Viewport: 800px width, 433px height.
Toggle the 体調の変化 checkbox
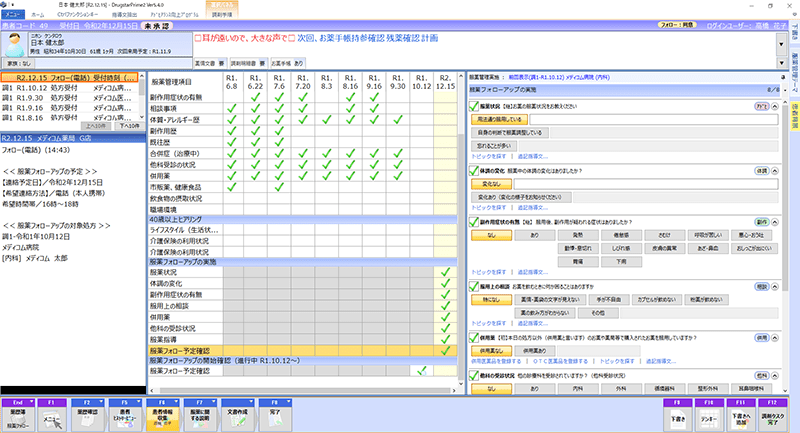(x=473, y=171)
